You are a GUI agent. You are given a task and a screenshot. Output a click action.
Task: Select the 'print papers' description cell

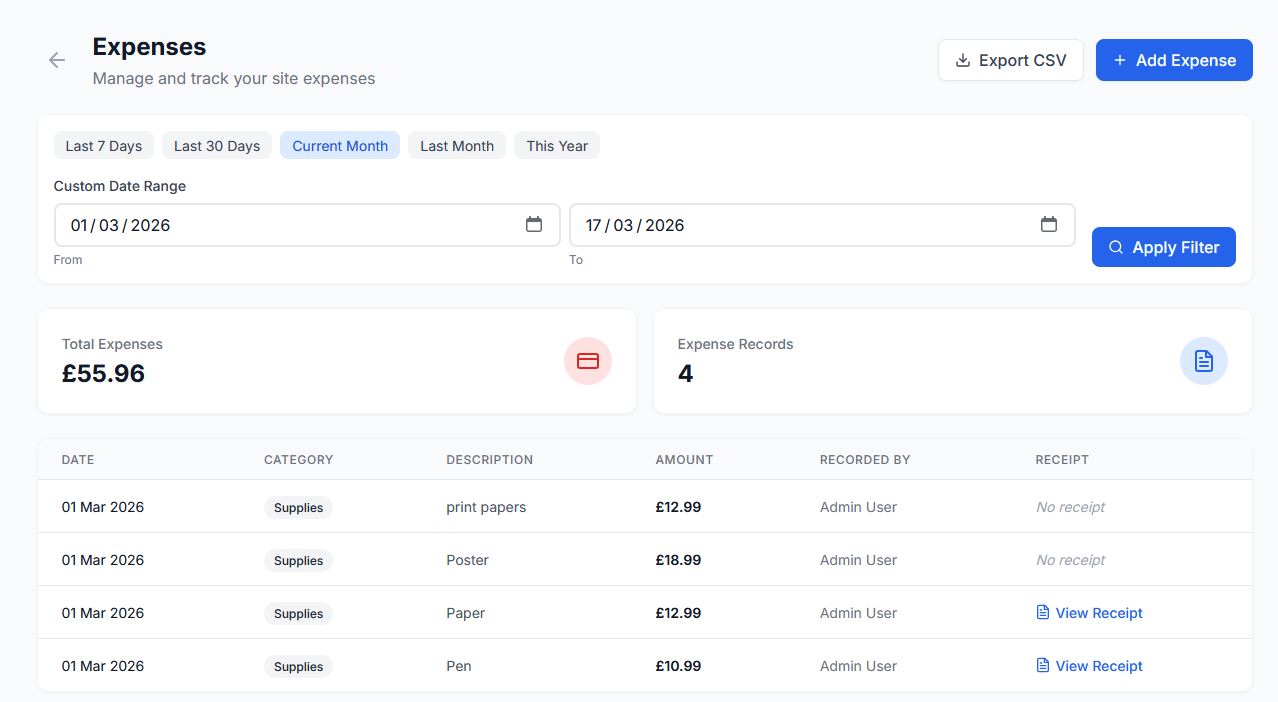(486, 507)
